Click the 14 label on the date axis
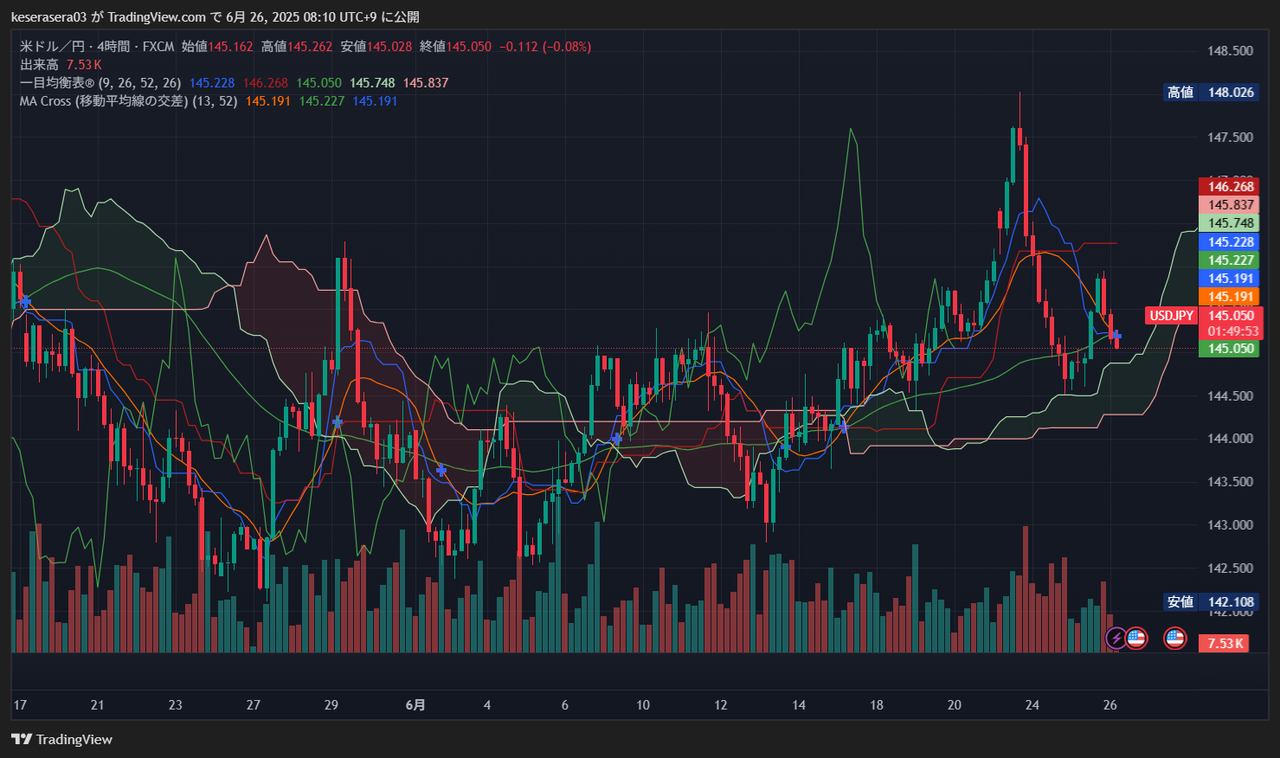This screenshot has width=1280, height=758. (x=799, y=705)
